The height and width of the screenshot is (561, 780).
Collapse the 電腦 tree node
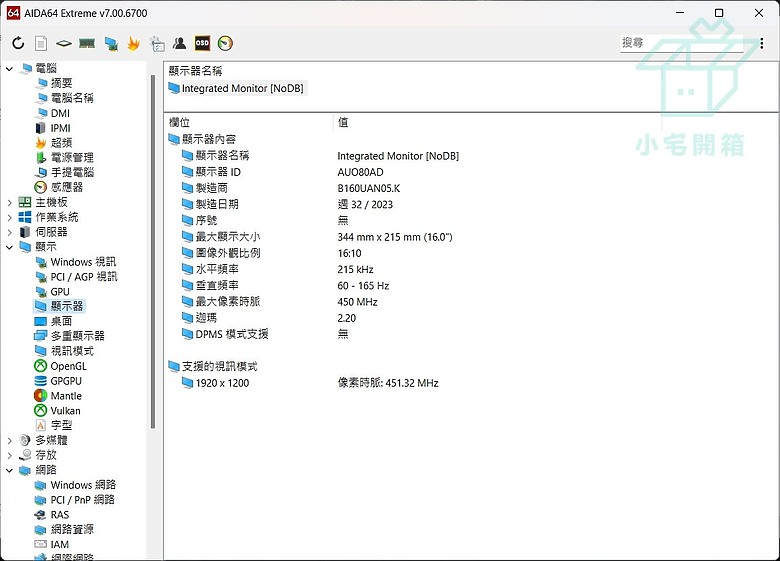coord(9,68)
